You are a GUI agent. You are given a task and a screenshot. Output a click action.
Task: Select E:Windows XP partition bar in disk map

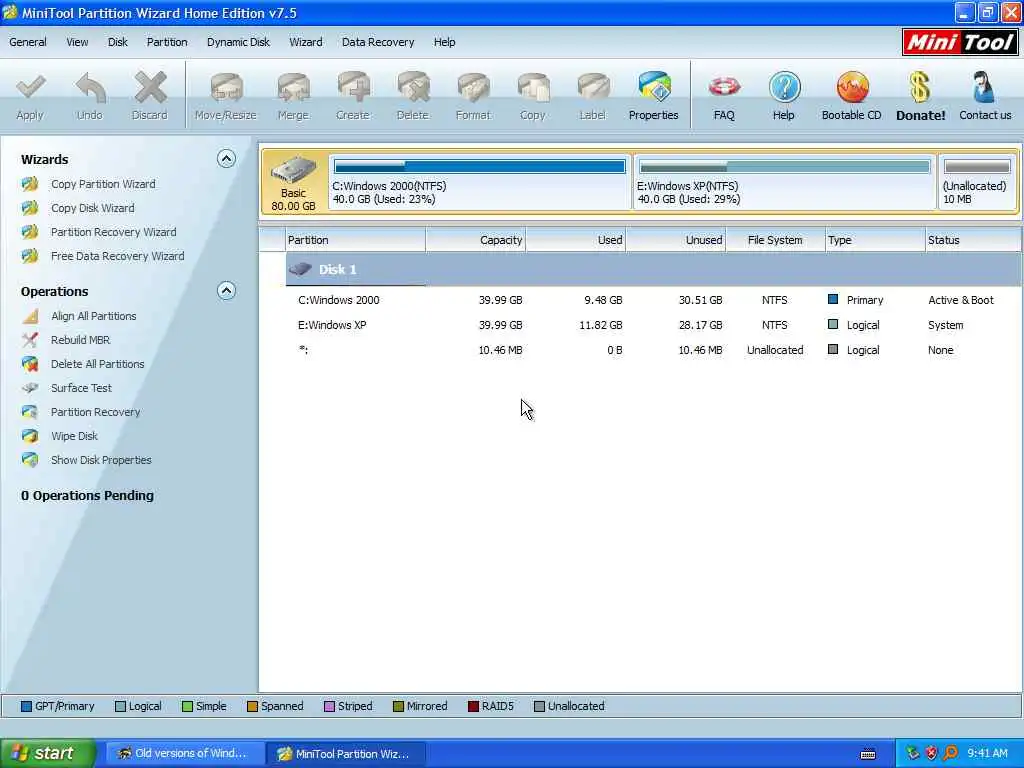click(784, 182)
